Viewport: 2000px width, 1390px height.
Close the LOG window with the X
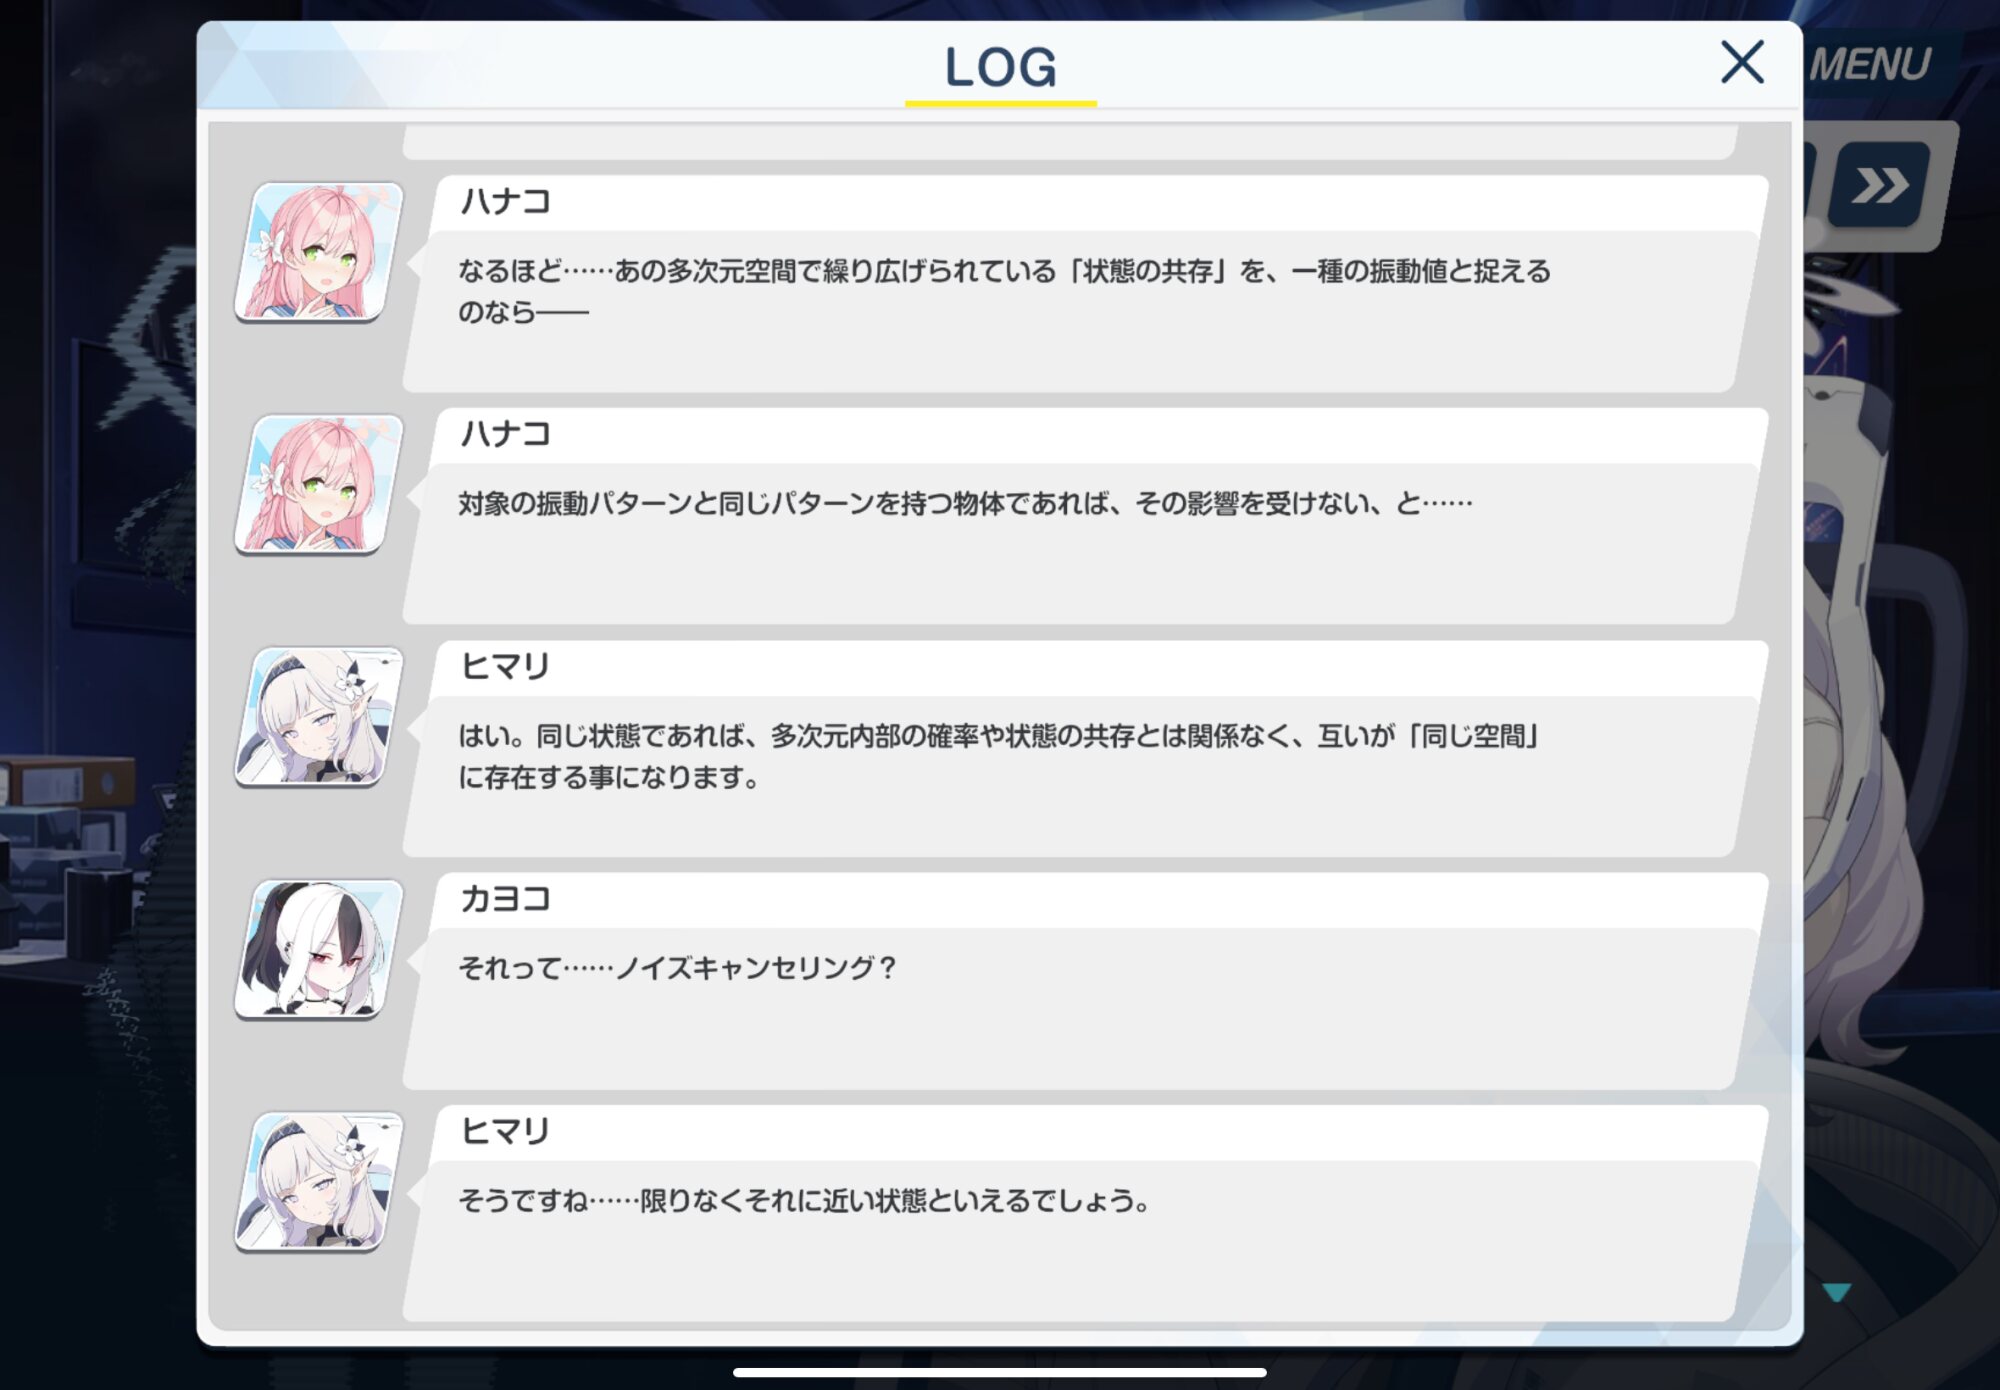[1742, 62]
